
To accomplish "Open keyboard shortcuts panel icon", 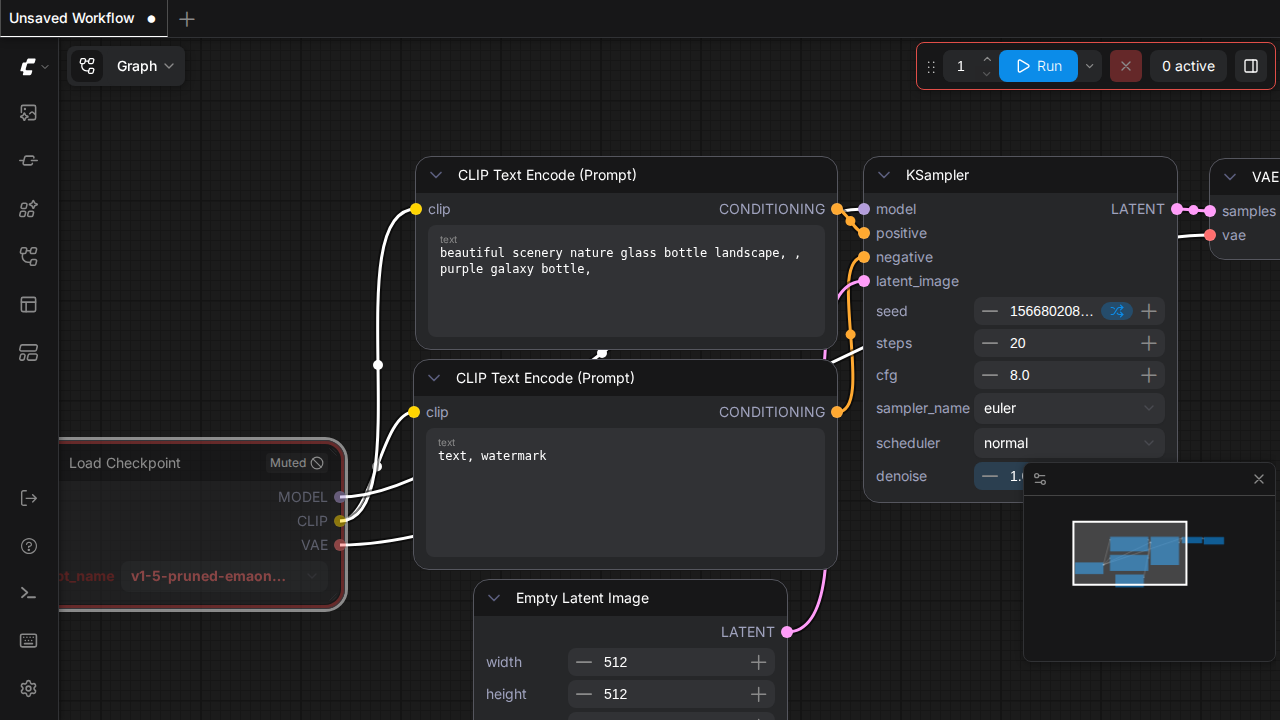I will coord(28,641).
